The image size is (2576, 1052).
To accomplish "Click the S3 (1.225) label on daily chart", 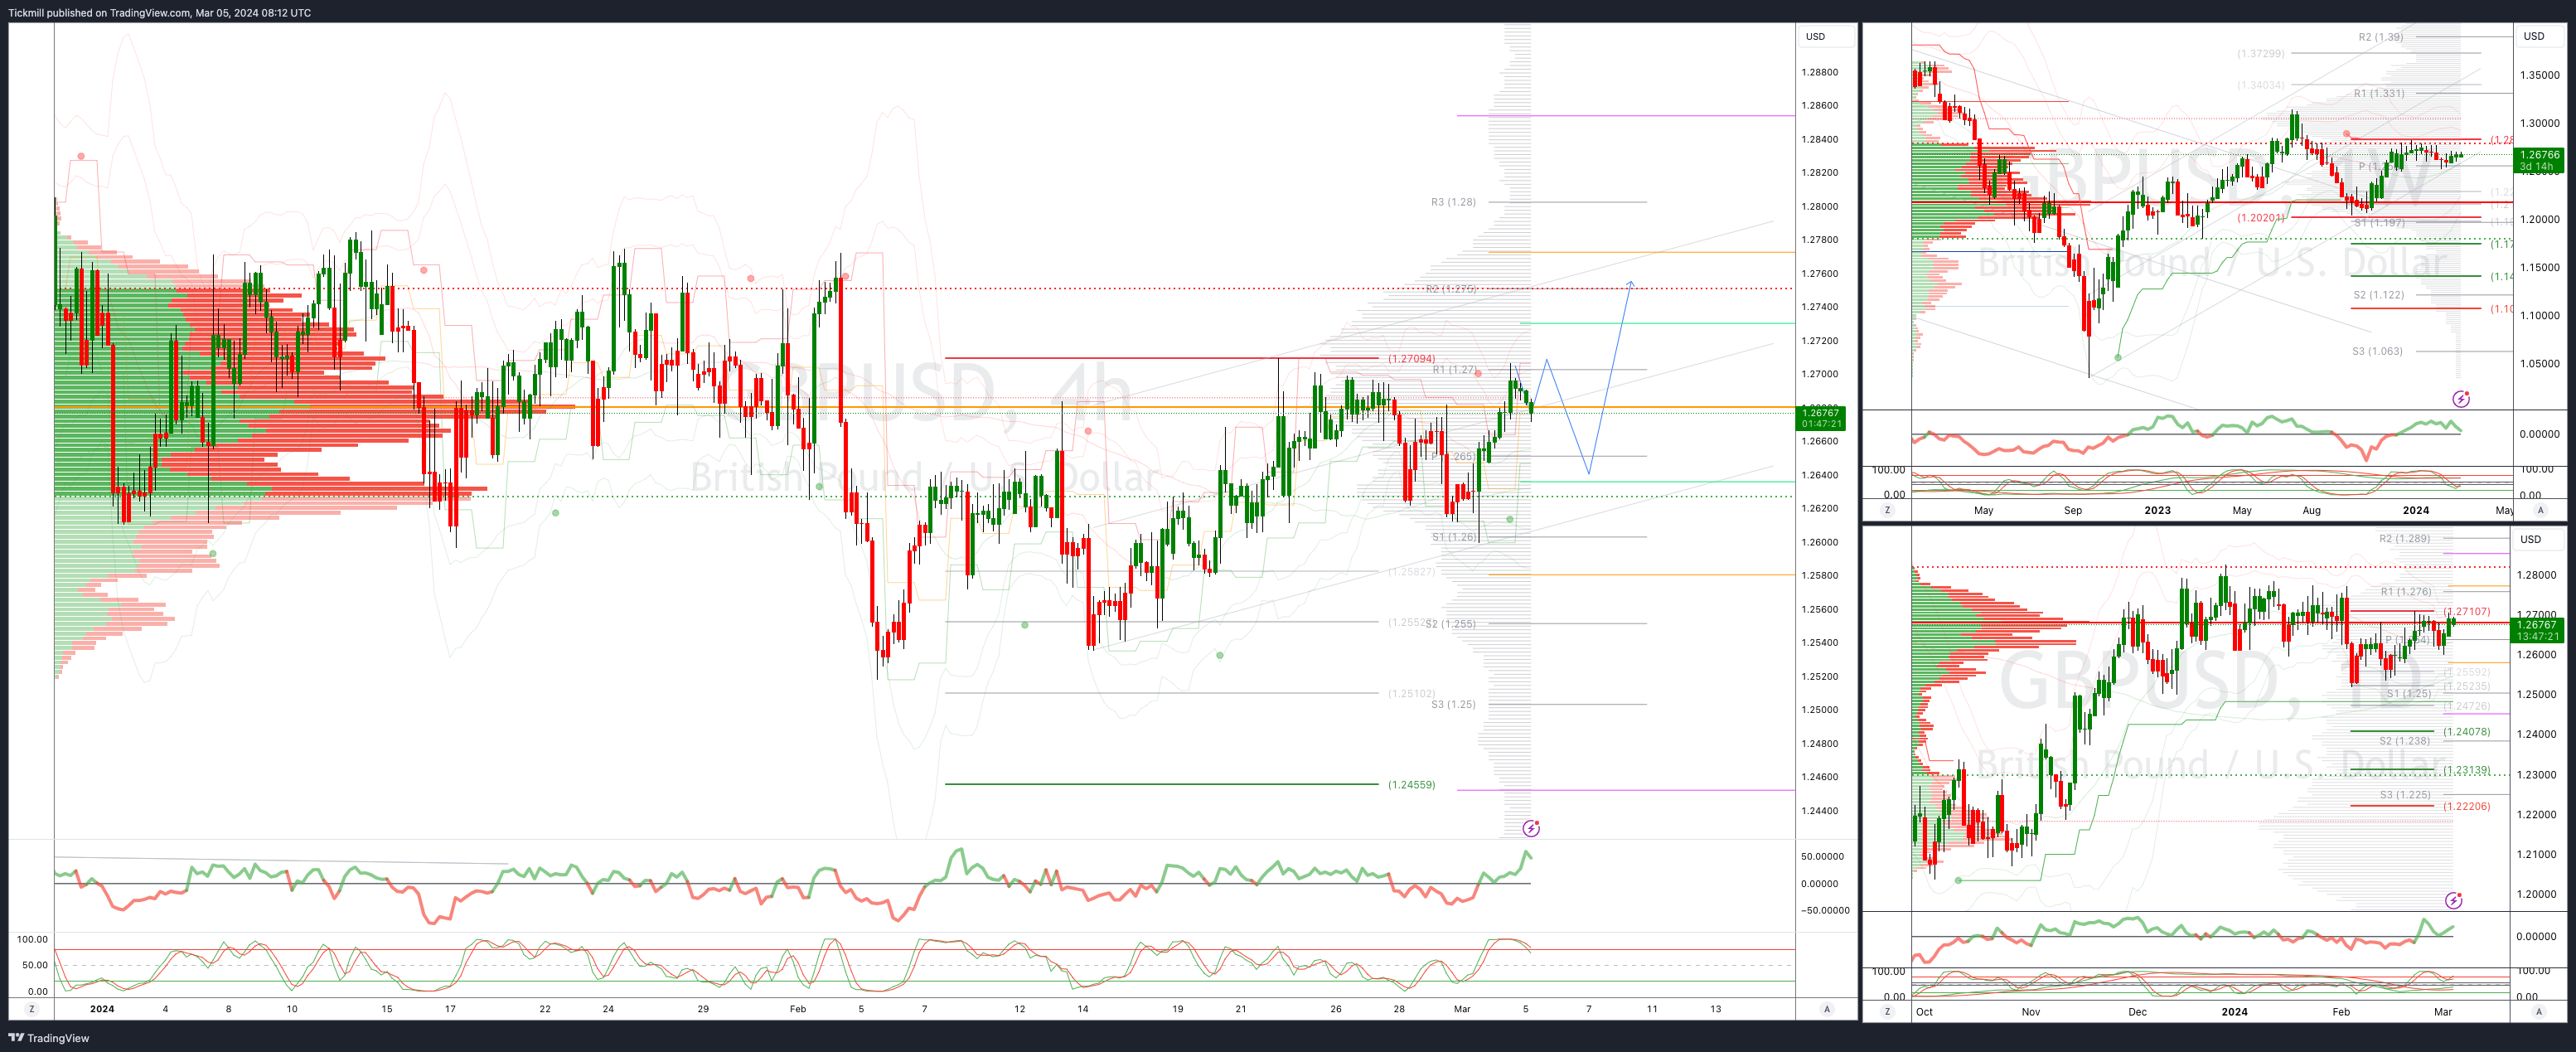I will pyautogui.click(x=2405, y=795).
